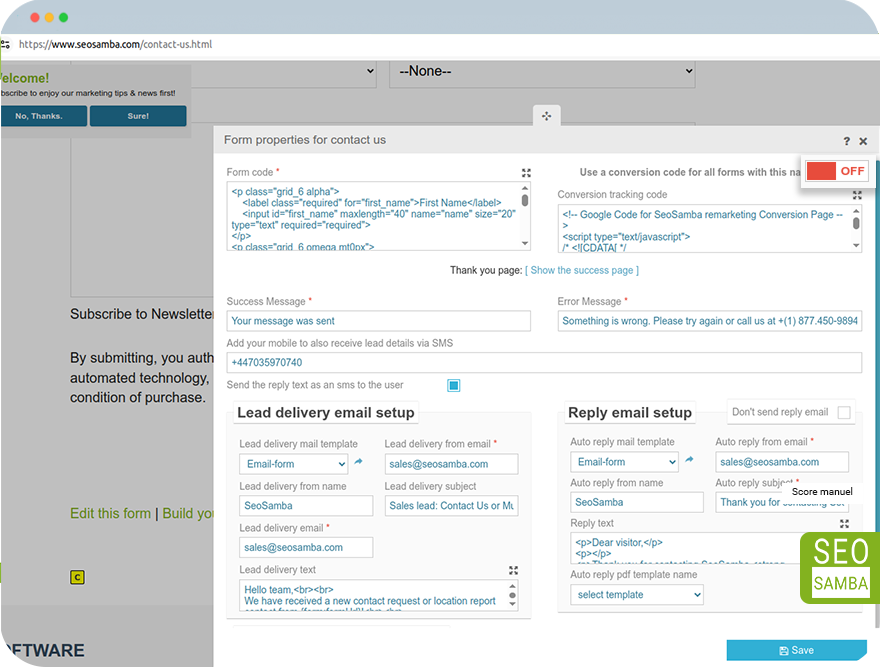
Task: Open Lead delivery mail template dropdown
Action: click(294, 464)
